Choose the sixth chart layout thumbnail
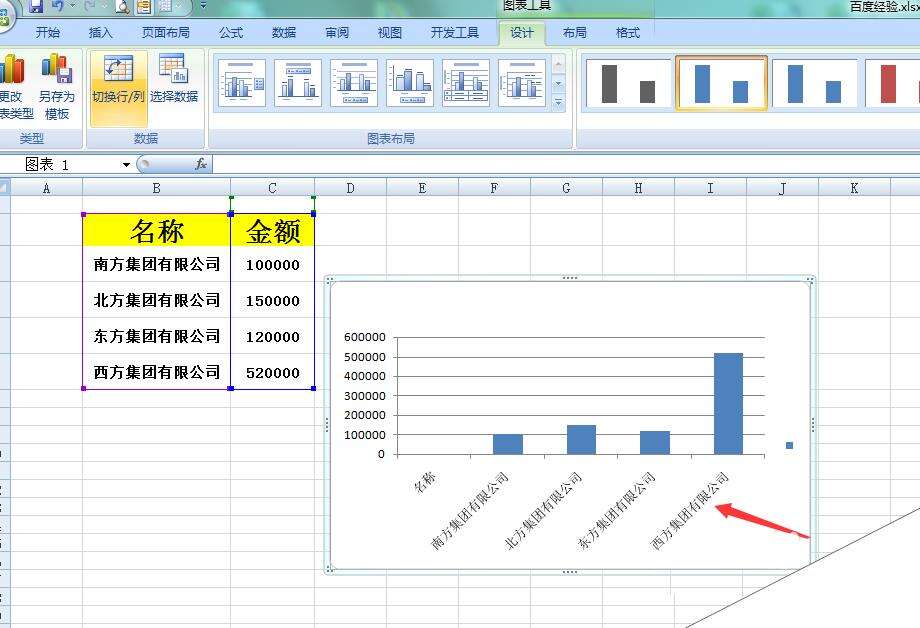The height and width of the screenshot is (628, 920). coord(522,83)
